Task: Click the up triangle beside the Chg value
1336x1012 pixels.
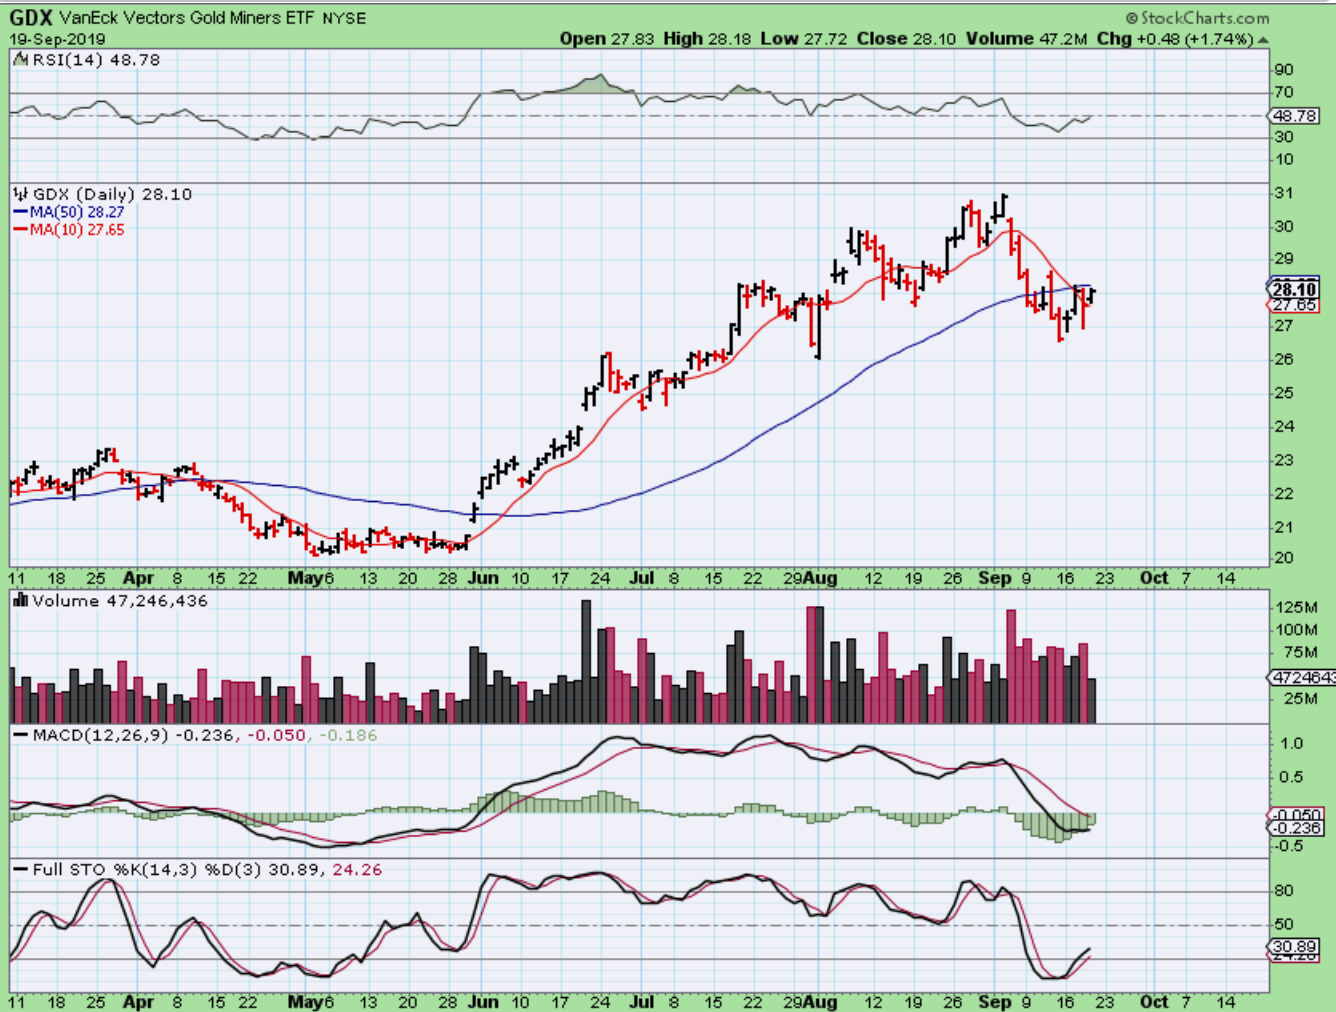Action: tap(1263, 40)
